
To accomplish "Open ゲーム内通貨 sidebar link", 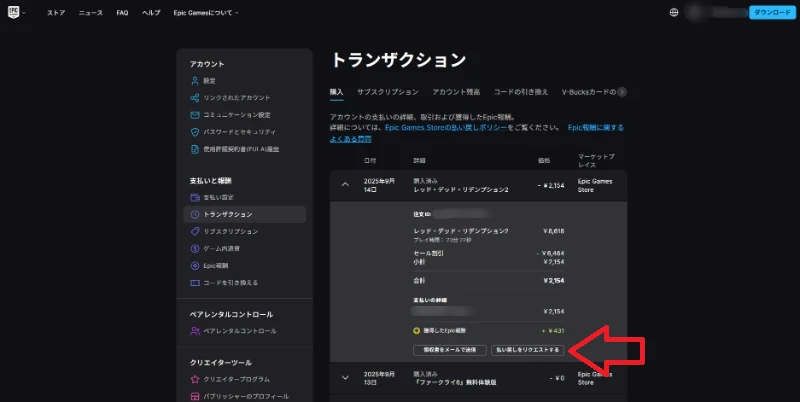I will point(221,248).
